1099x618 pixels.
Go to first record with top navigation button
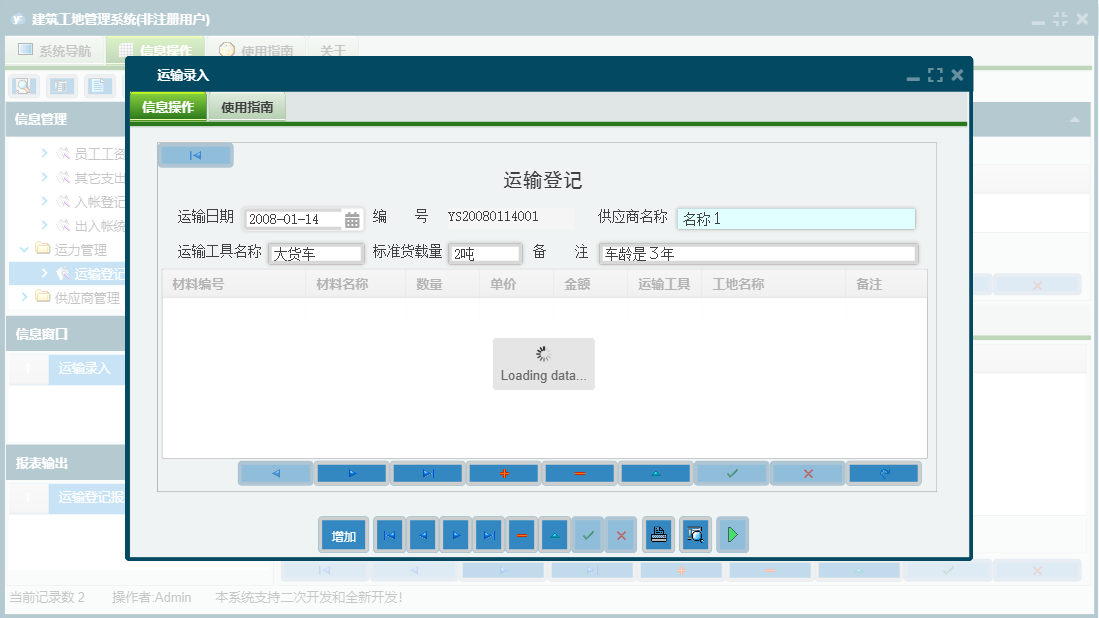(196, 154)
